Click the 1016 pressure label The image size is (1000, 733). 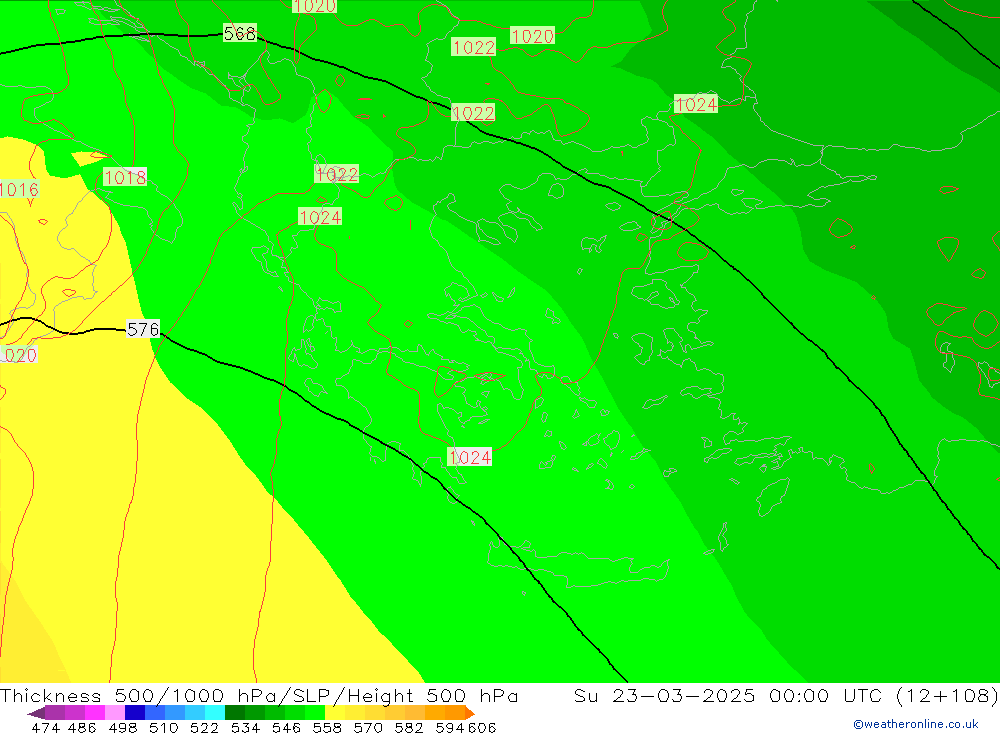[x=19, y=189]
